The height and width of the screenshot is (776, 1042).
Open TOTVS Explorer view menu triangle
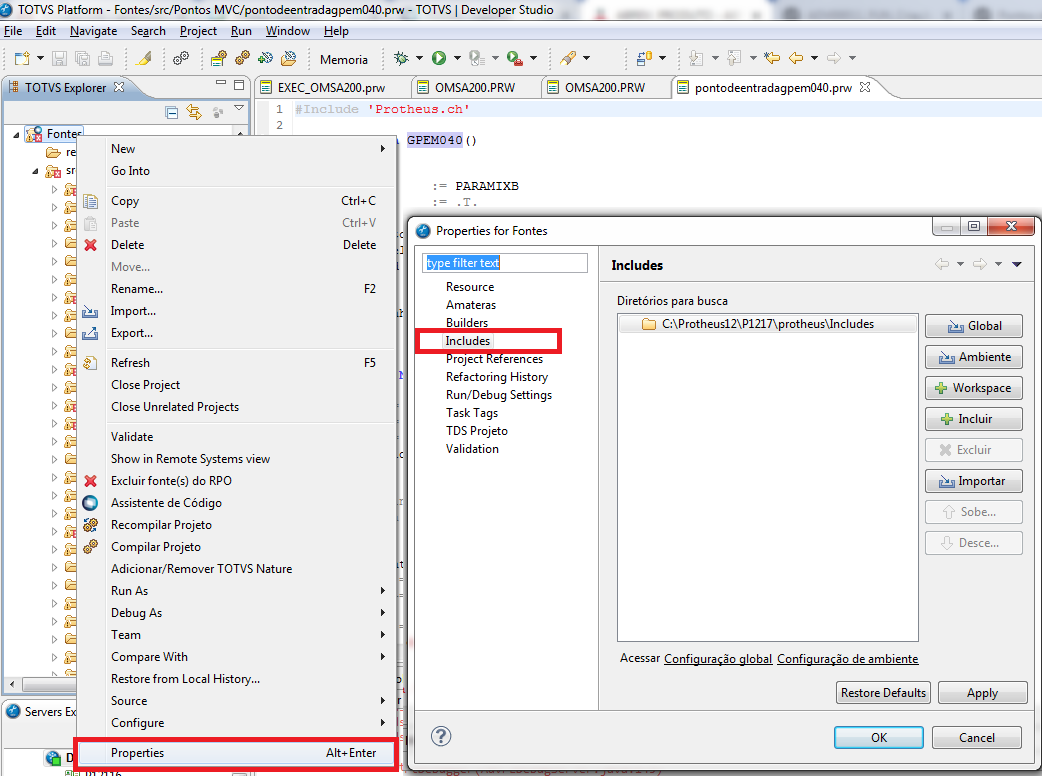click(239, 108)
